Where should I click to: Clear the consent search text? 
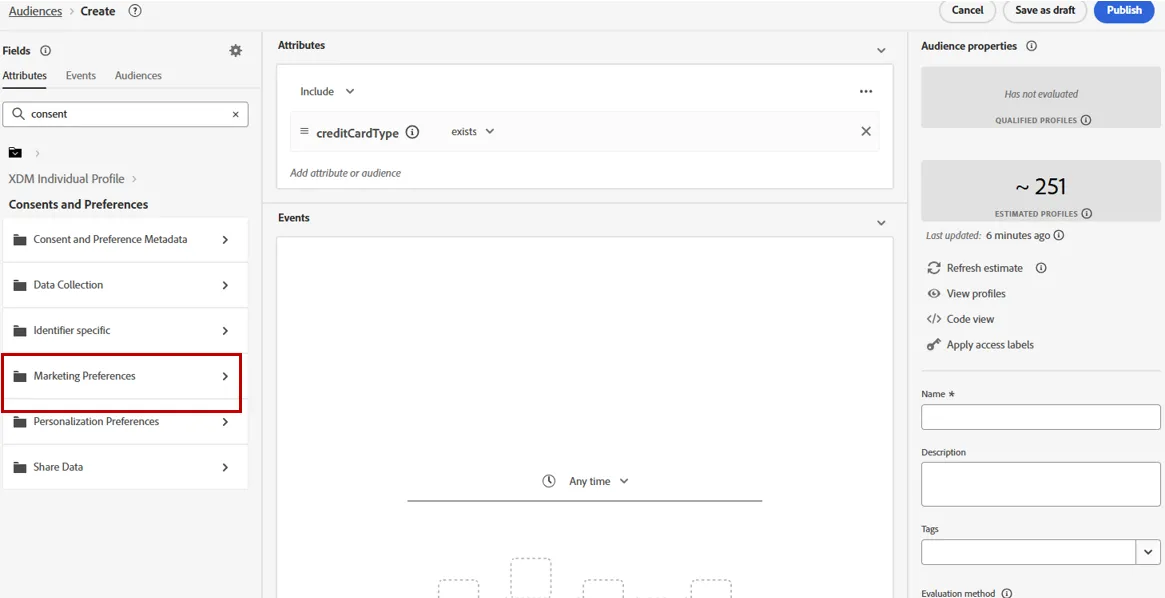click(x=236, y=114)
